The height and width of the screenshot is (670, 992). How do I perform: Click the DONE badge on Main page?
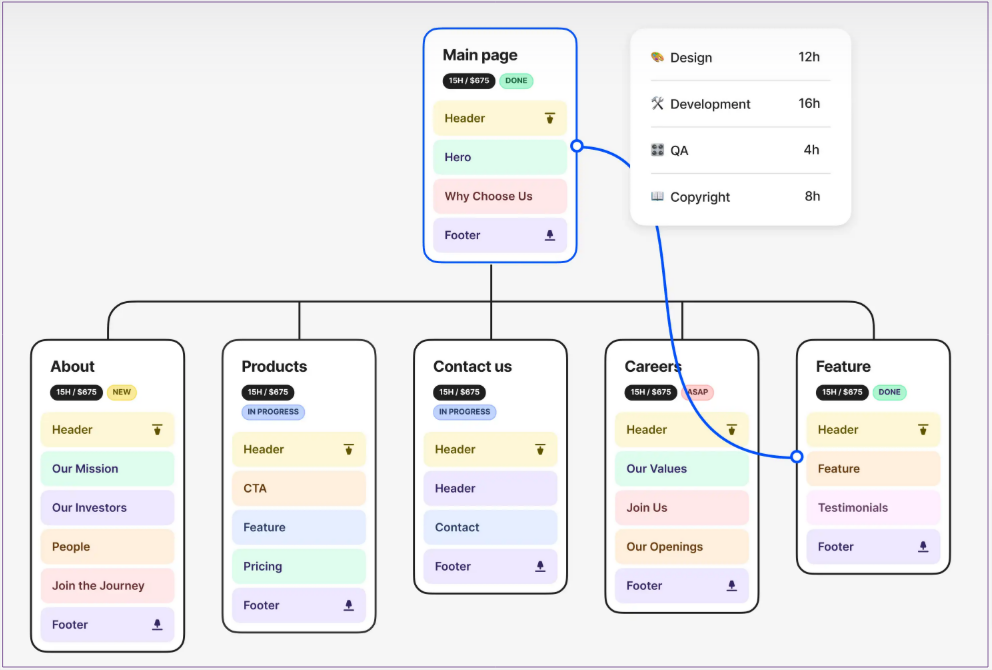[516, 81]
